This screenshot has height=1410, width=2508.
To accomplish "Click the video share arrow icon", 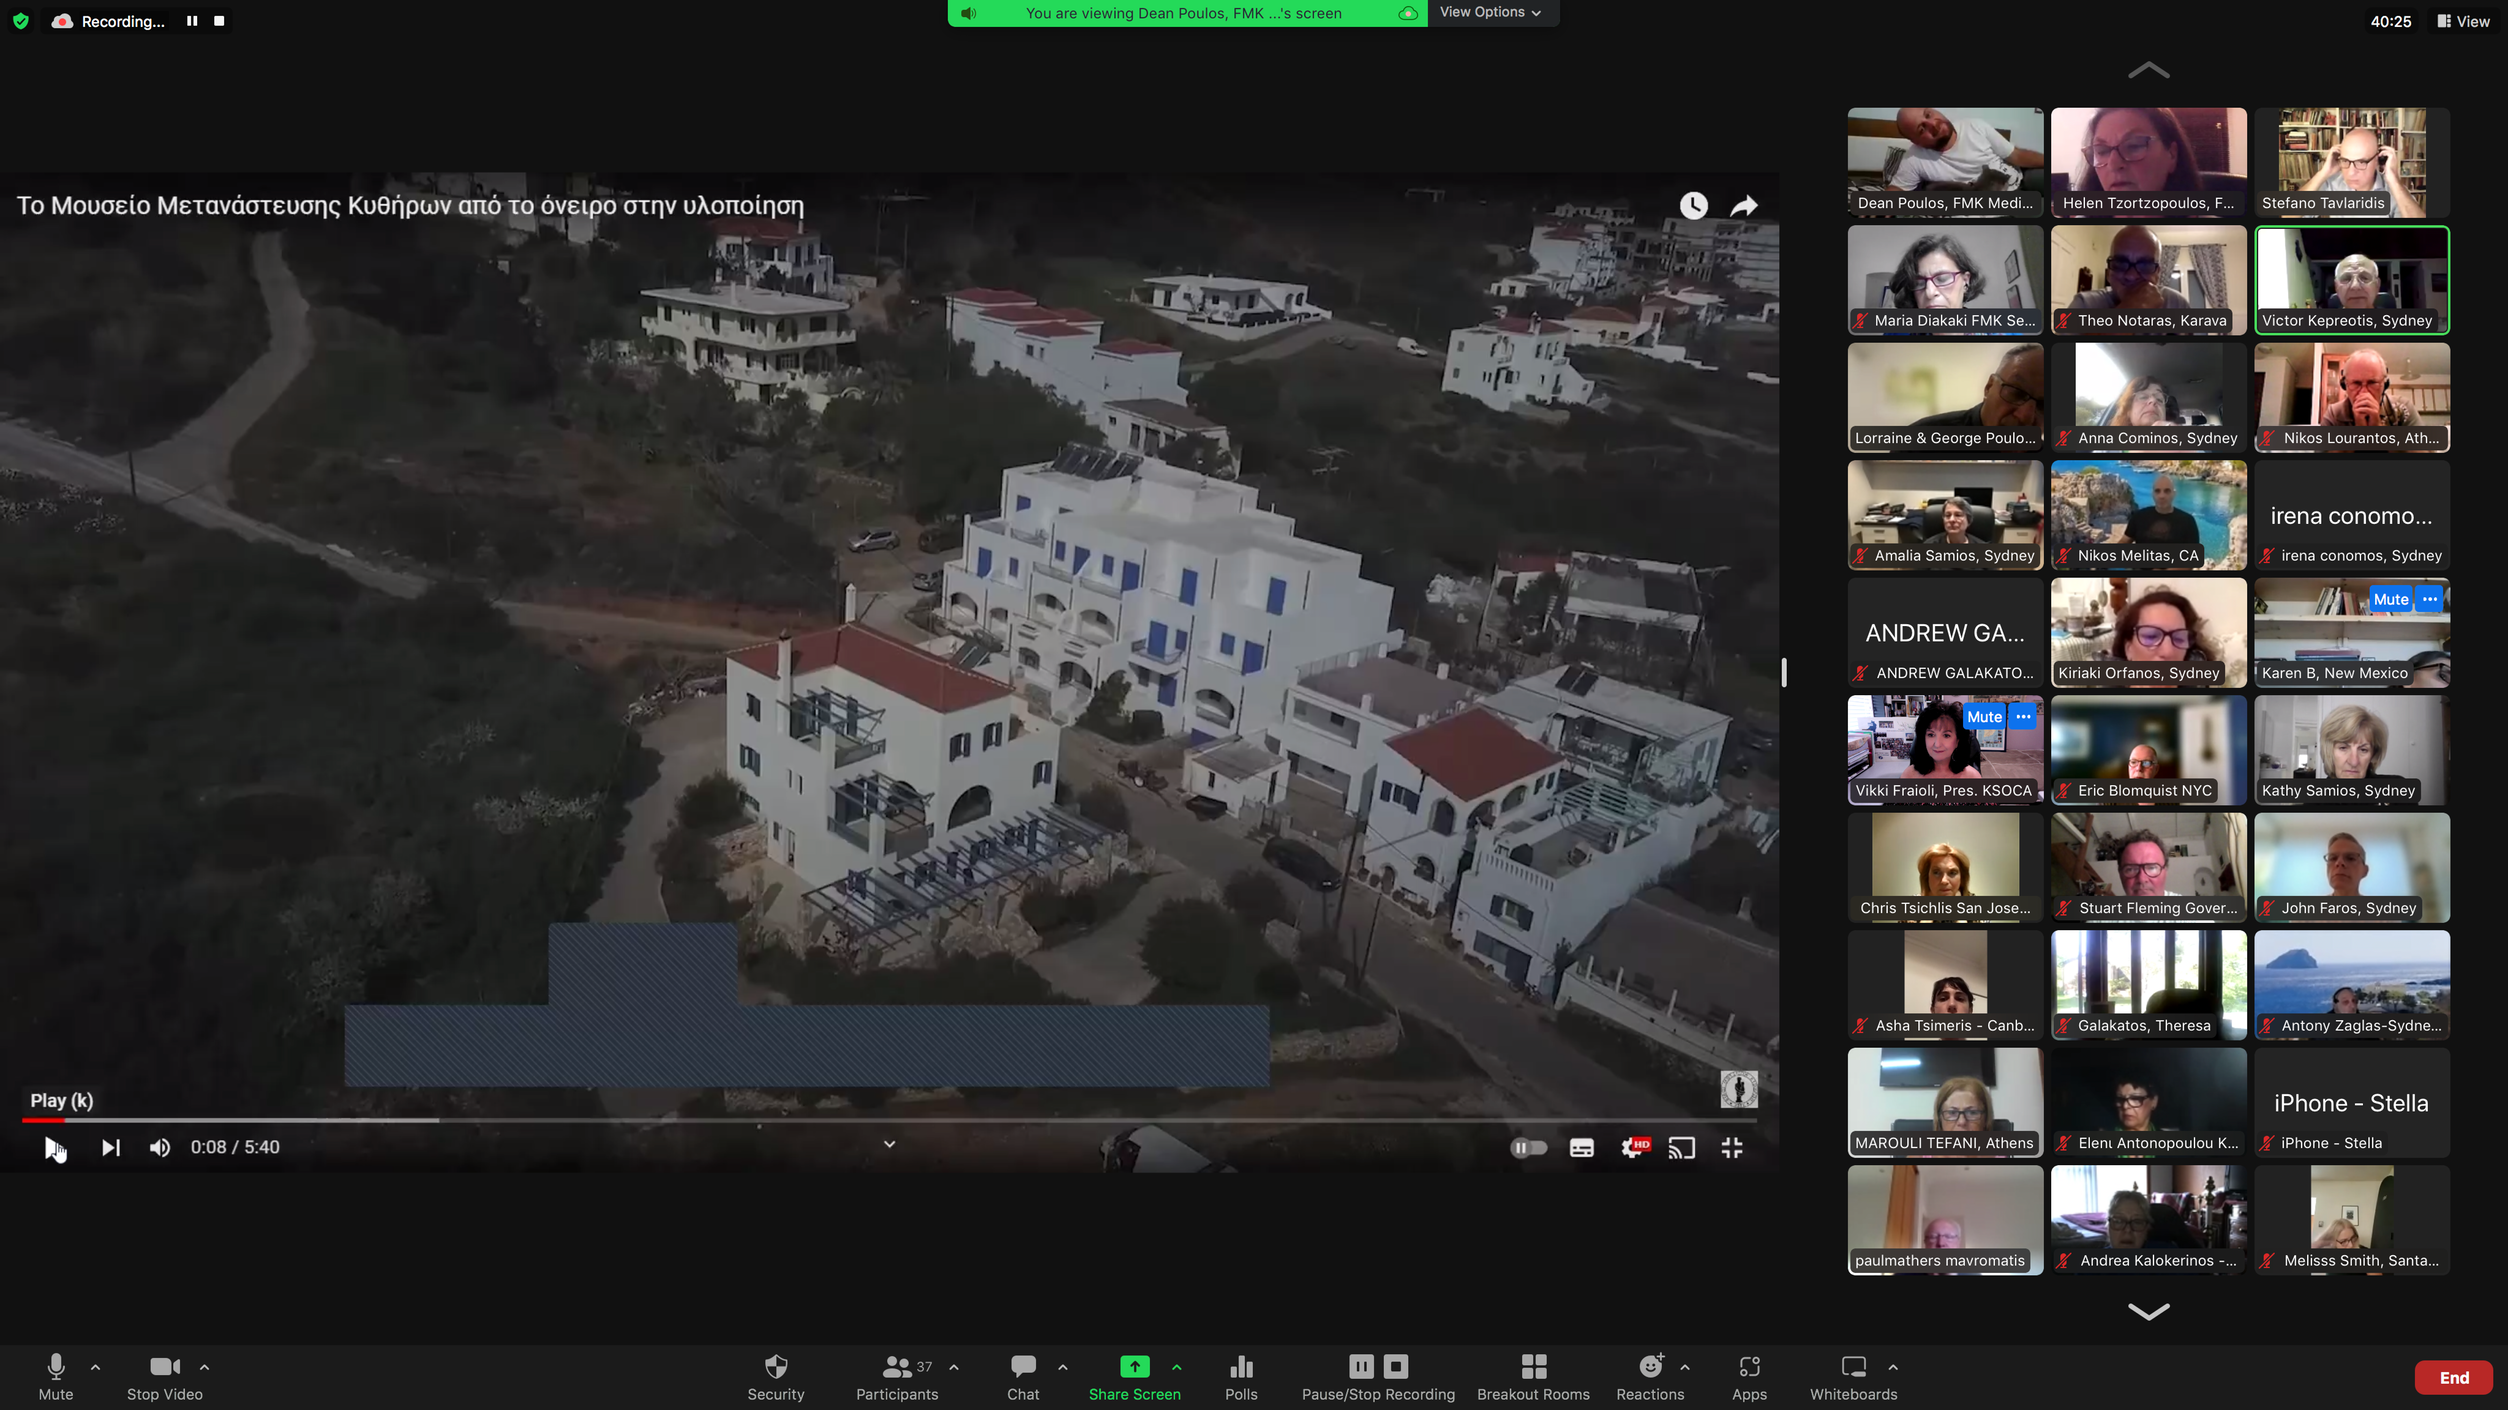I will click(x=1744, y=206).
